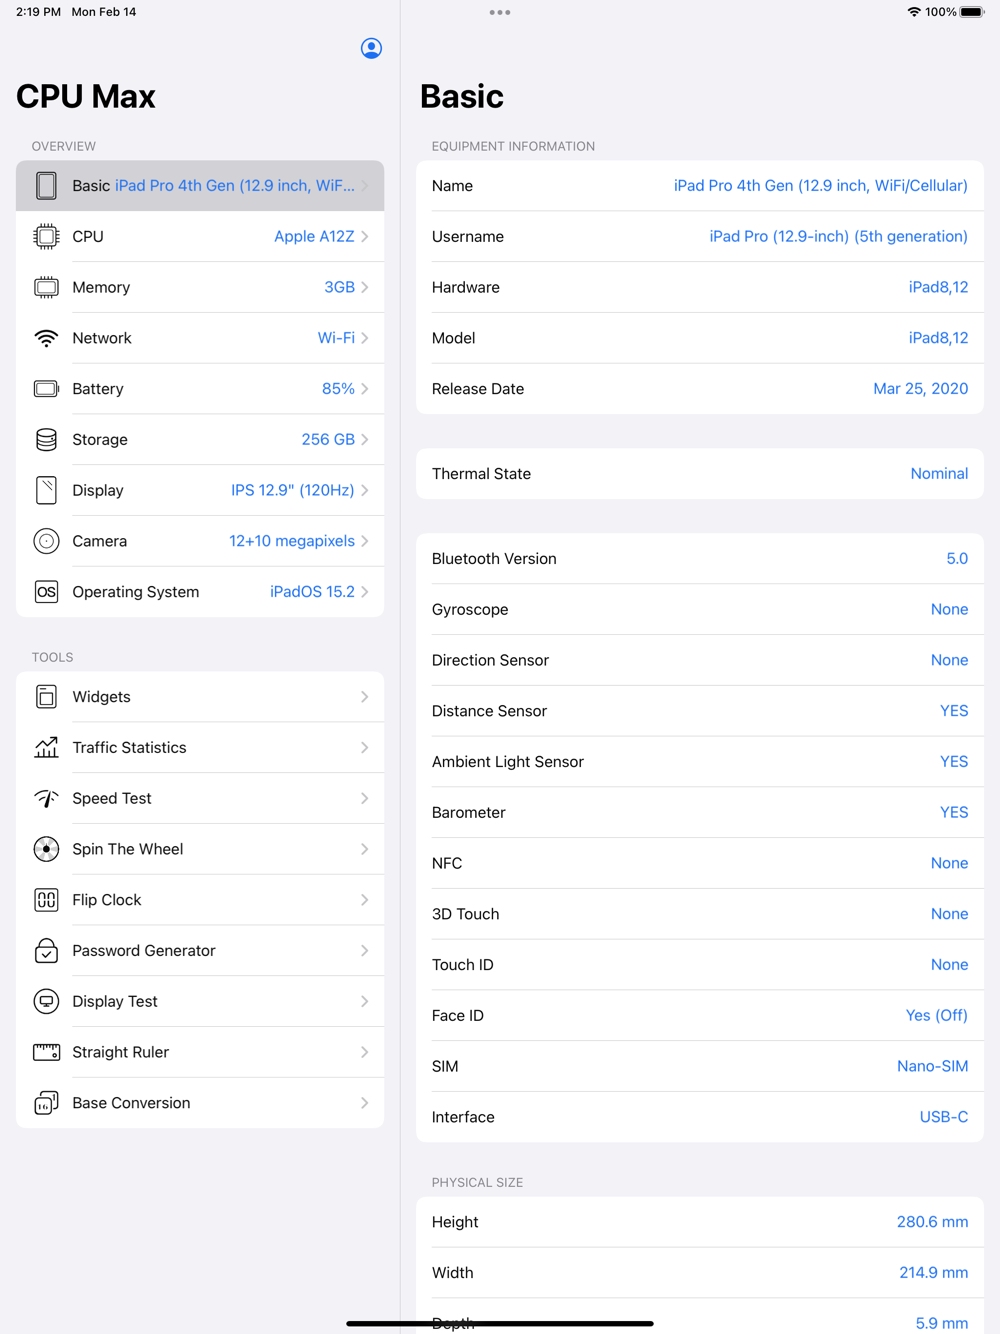Tap the status bar battery indicator
Image resolution: width=1000 pixels, height=1334 pixels.
(972, 12)
